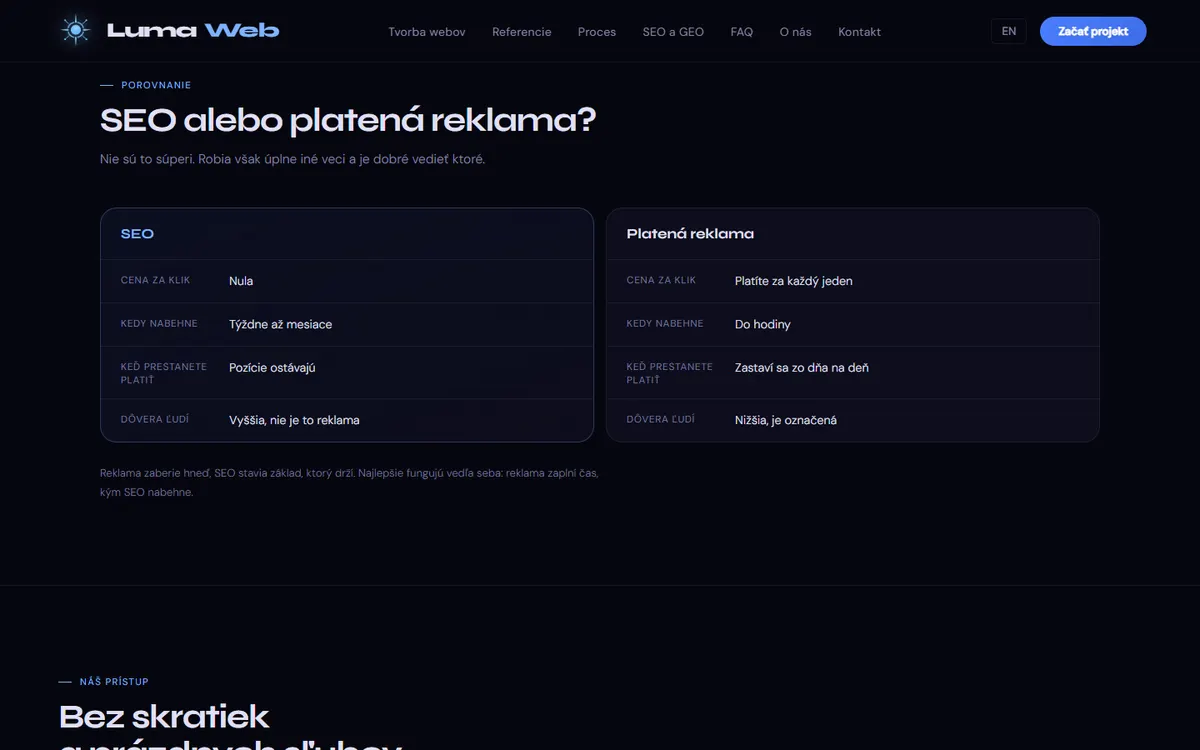Click Nižšia, je označená value
The height and width of the screenshot is (750, 1200).
pyautogui.click(x=786, y=420)
